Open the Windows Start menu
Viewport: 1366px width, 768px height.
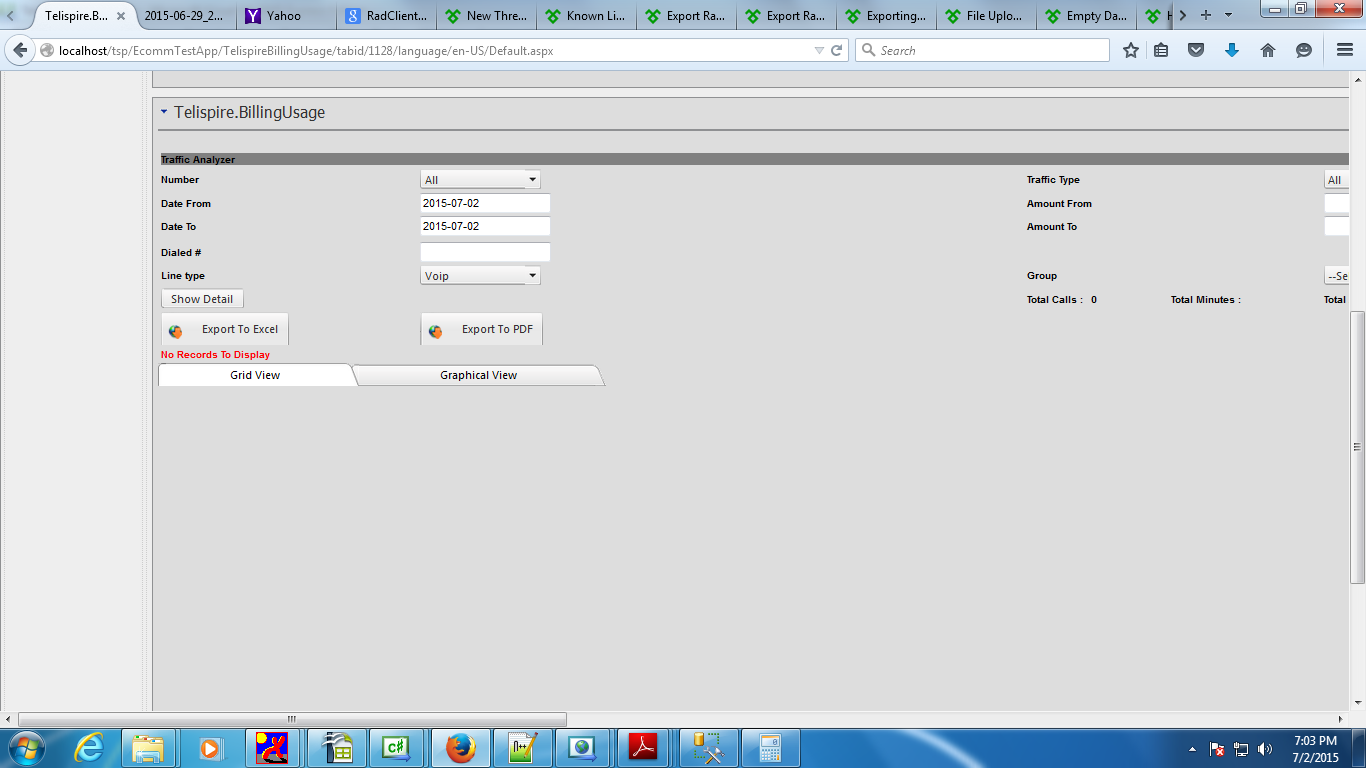(x=25, y=748)
